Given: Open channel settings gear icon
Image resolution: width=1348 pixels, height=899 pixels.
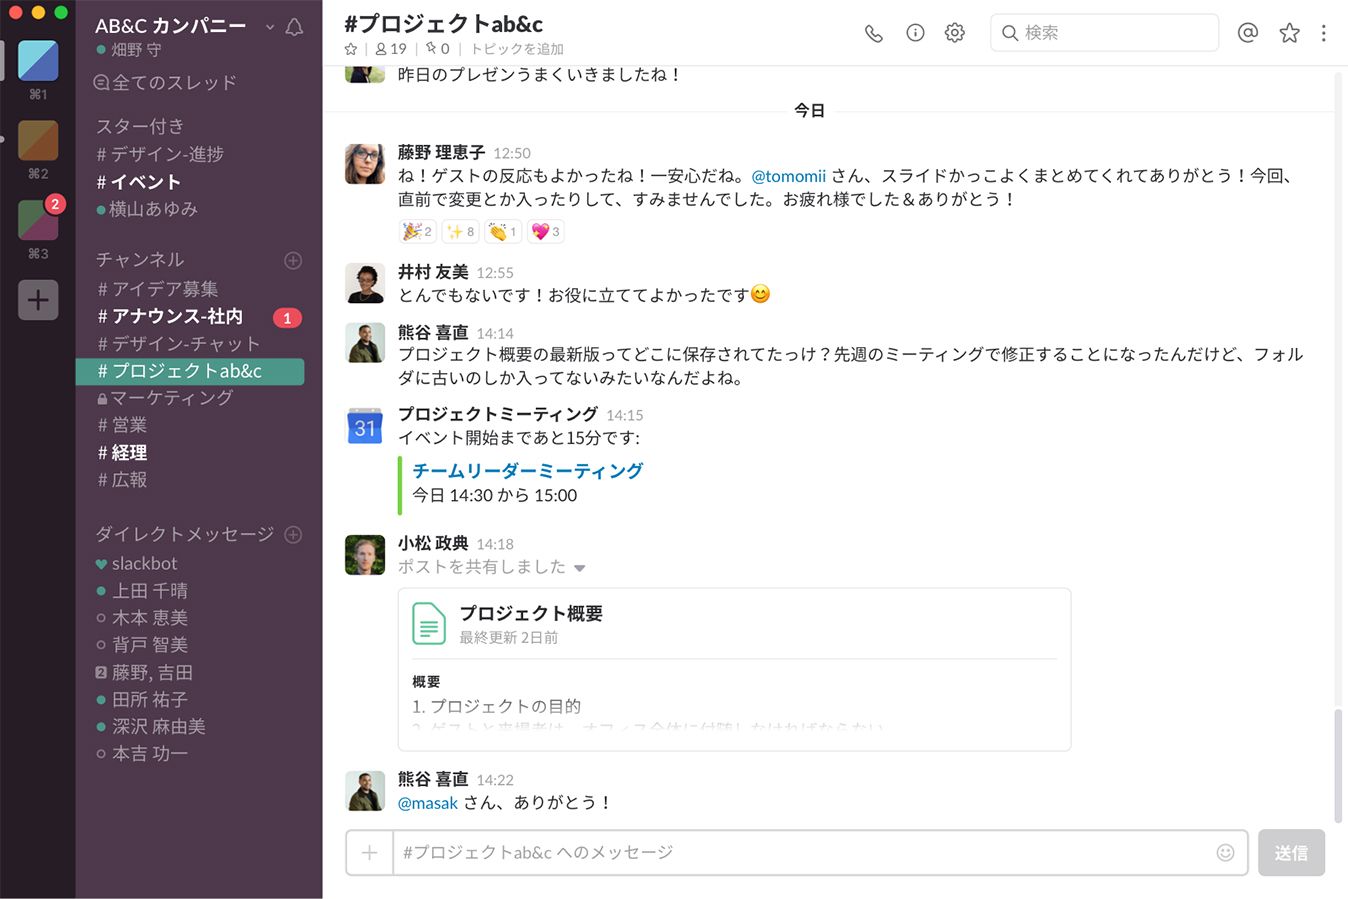Looking at the screenshot, I should 955,33.
